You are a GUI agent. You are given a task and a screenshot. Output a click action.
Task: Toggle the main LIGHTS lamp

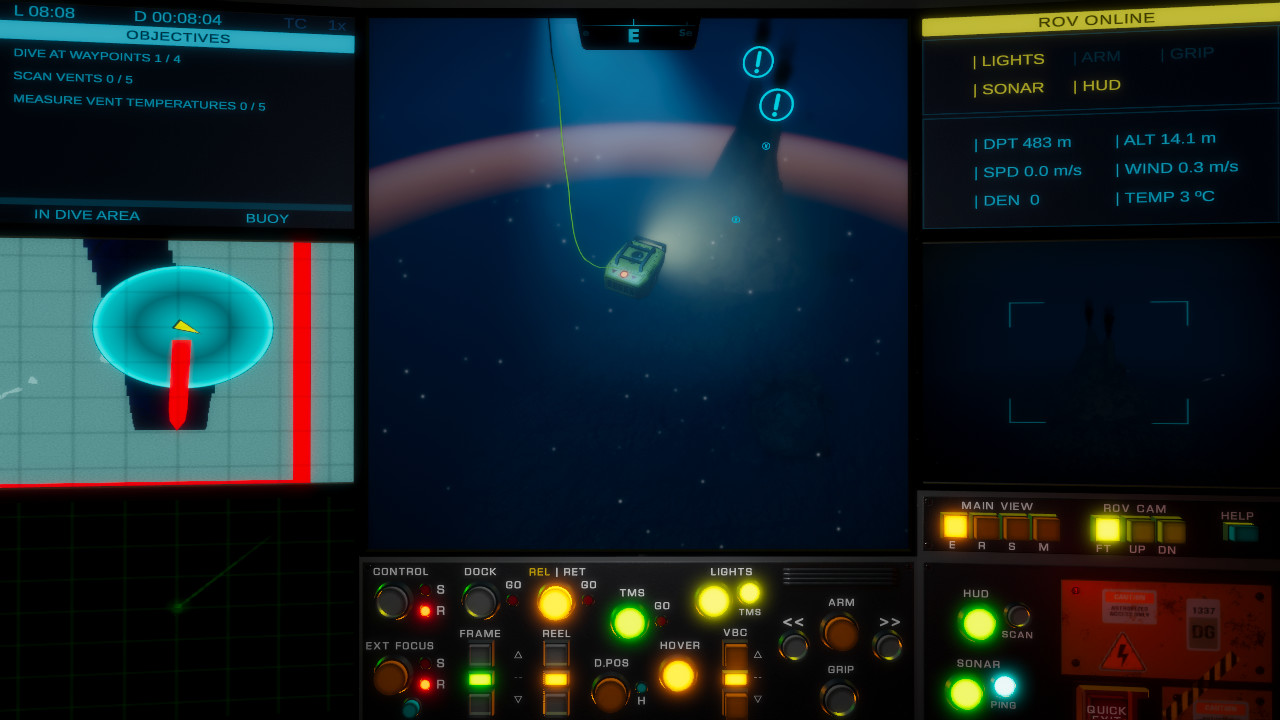[x=712, y=599]
